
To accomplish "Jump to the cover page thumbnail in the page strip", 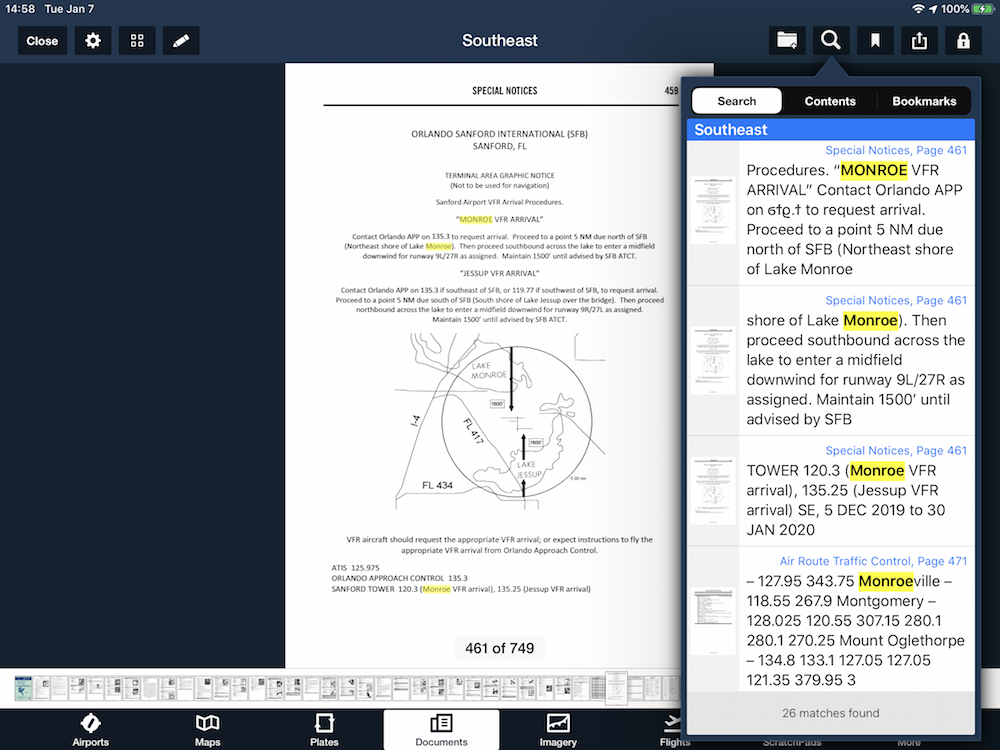I will (x=23, y=689).
